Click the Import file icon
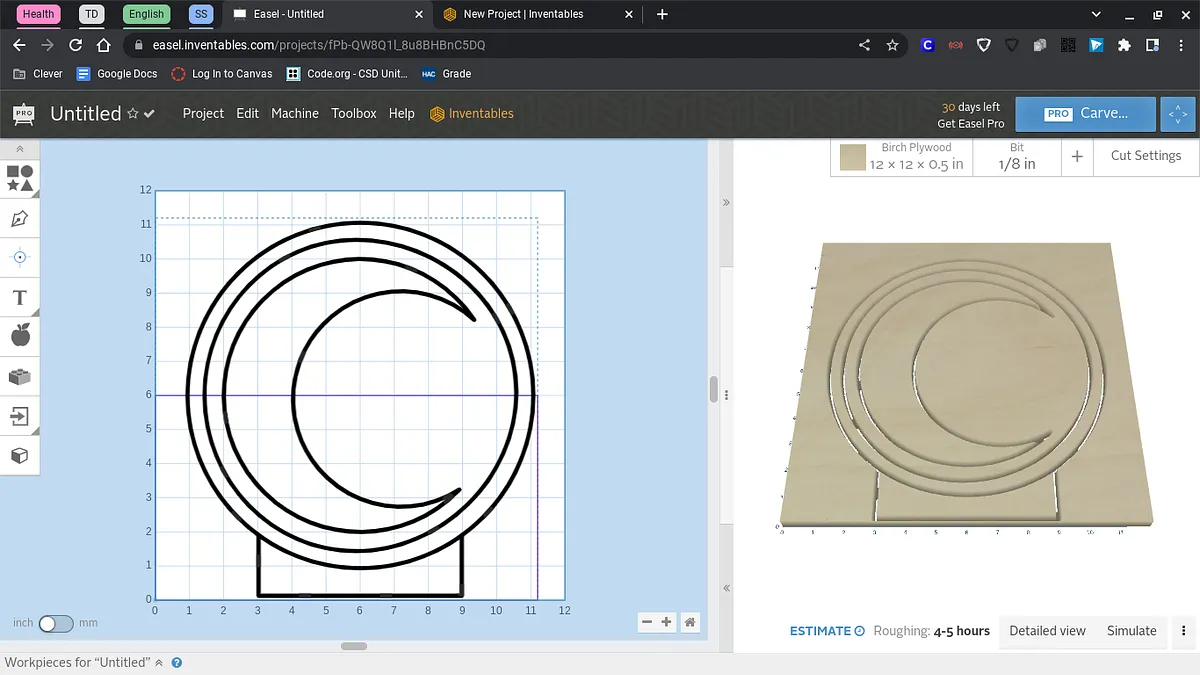 pyautogui.click(x=20, y=416)
